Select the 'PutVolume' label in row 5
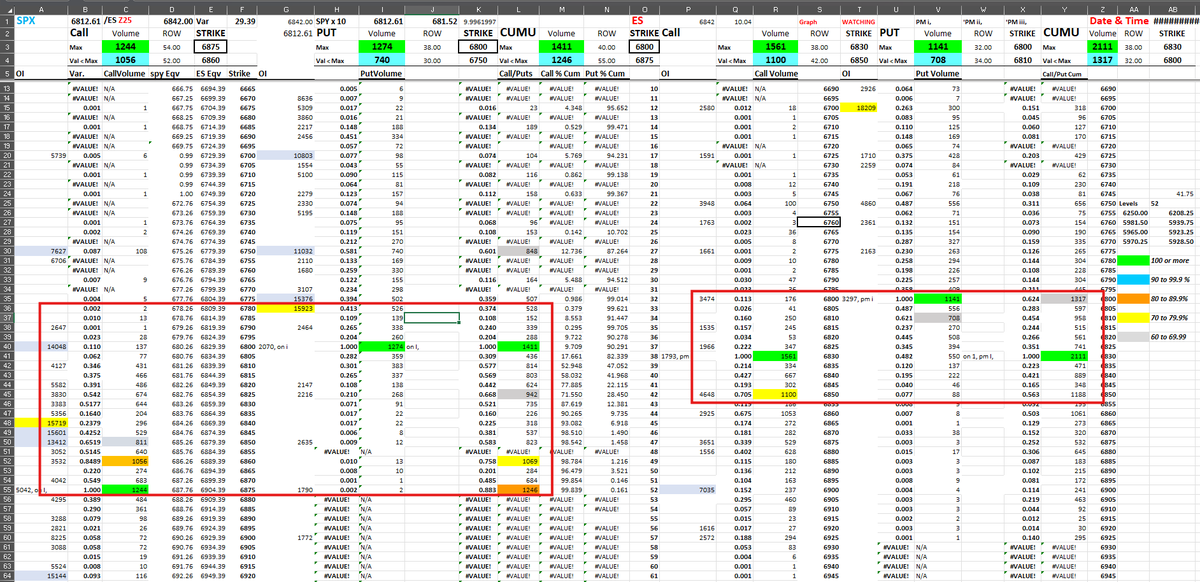The height and width of the screenshot is (582, 1200). click(381, 73)
